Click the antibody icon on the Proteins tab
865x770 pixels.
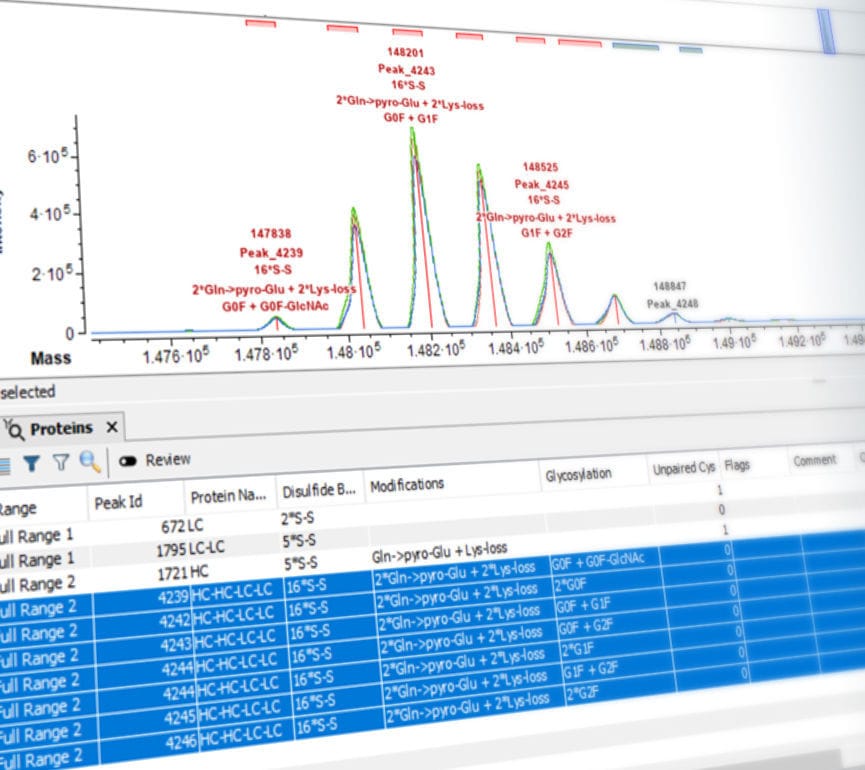point(15,427)
